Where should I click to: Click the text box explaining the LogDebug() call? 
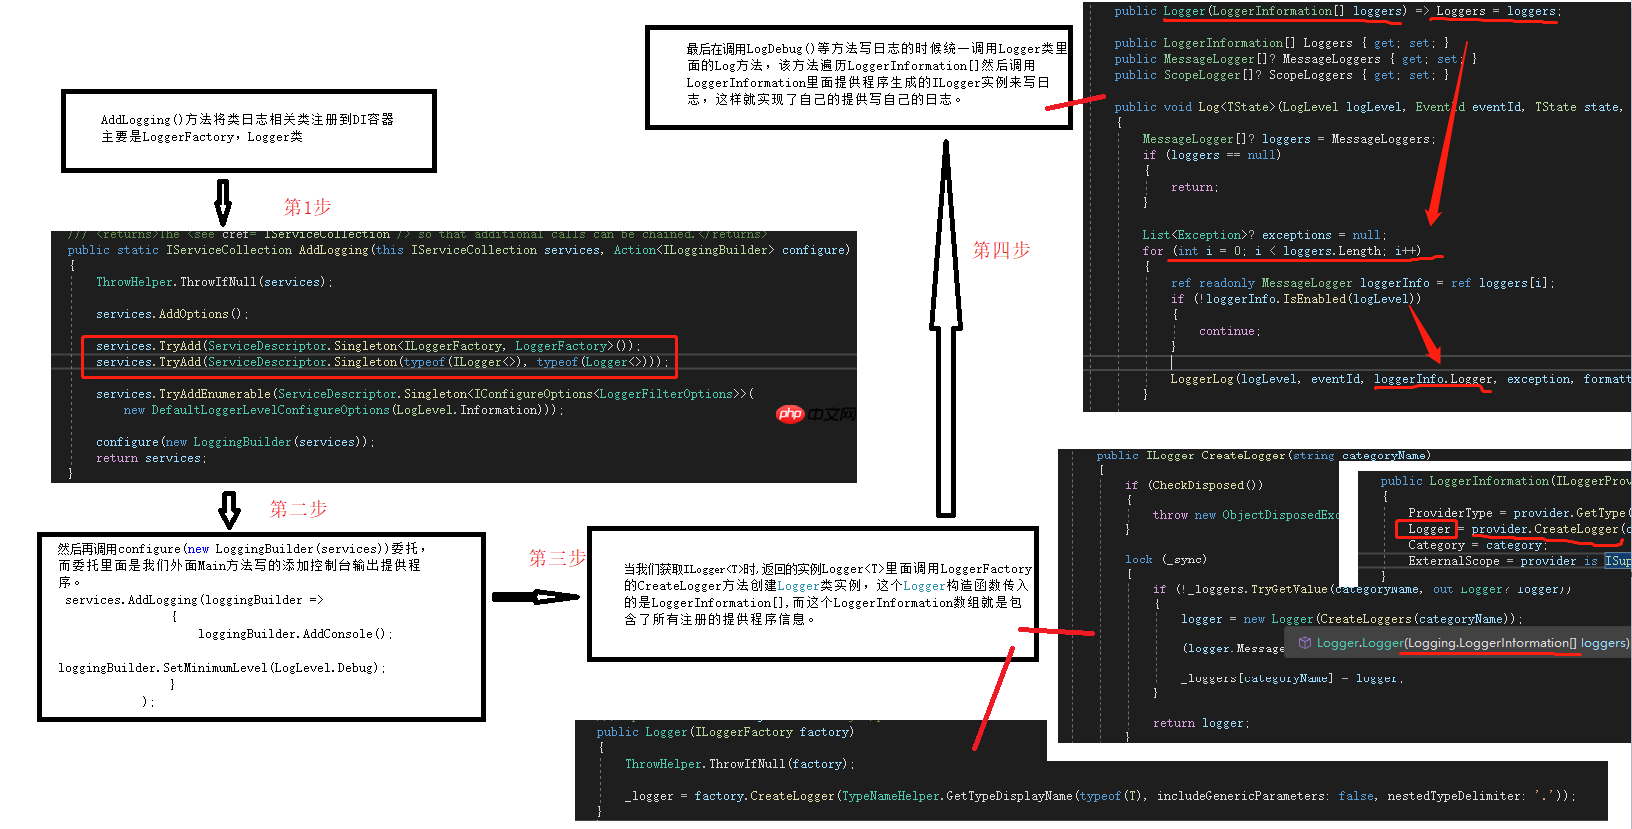(858, 78)
